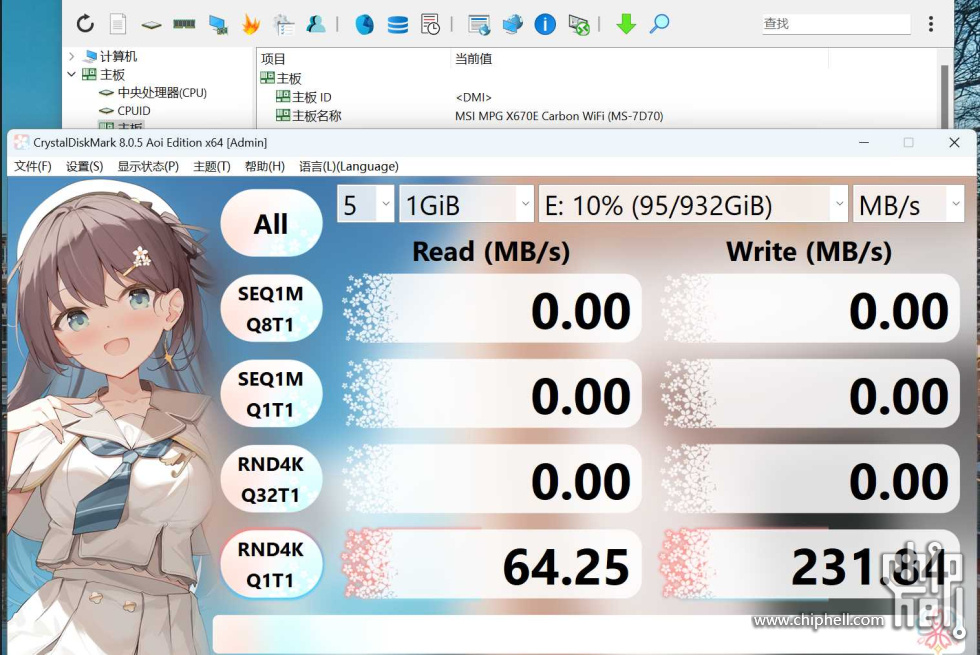Click the SEQ1M Q8T1 write result 0.00

click(x=811, y=309)
